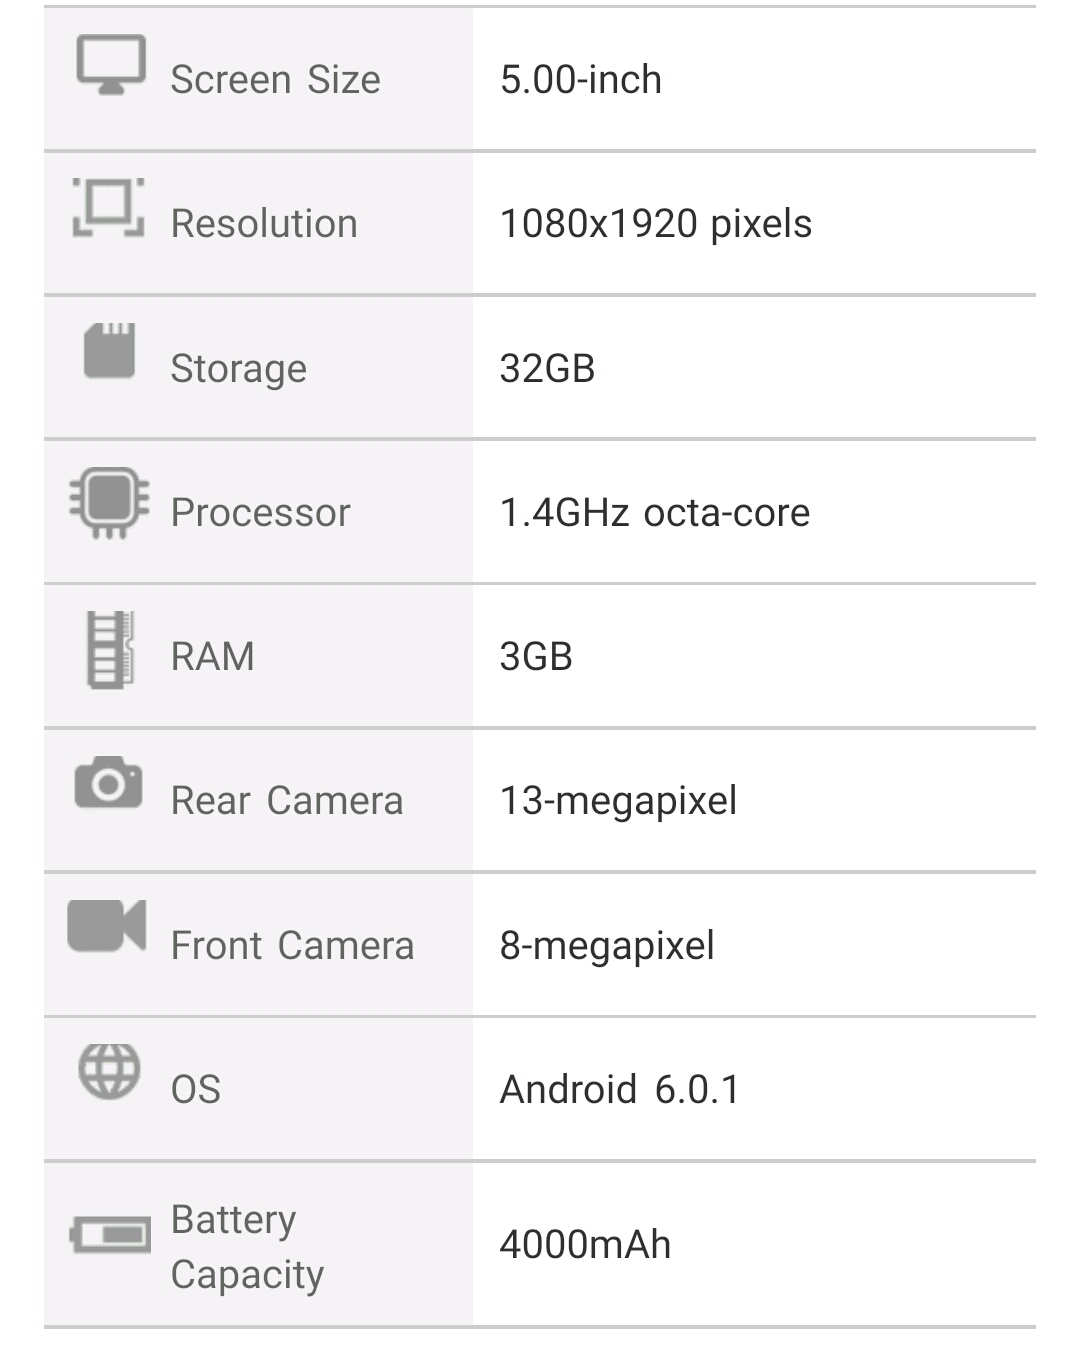Screen dimensions: 1078x1348
Task: Click the SD card Storage icon
Action: 110,351
